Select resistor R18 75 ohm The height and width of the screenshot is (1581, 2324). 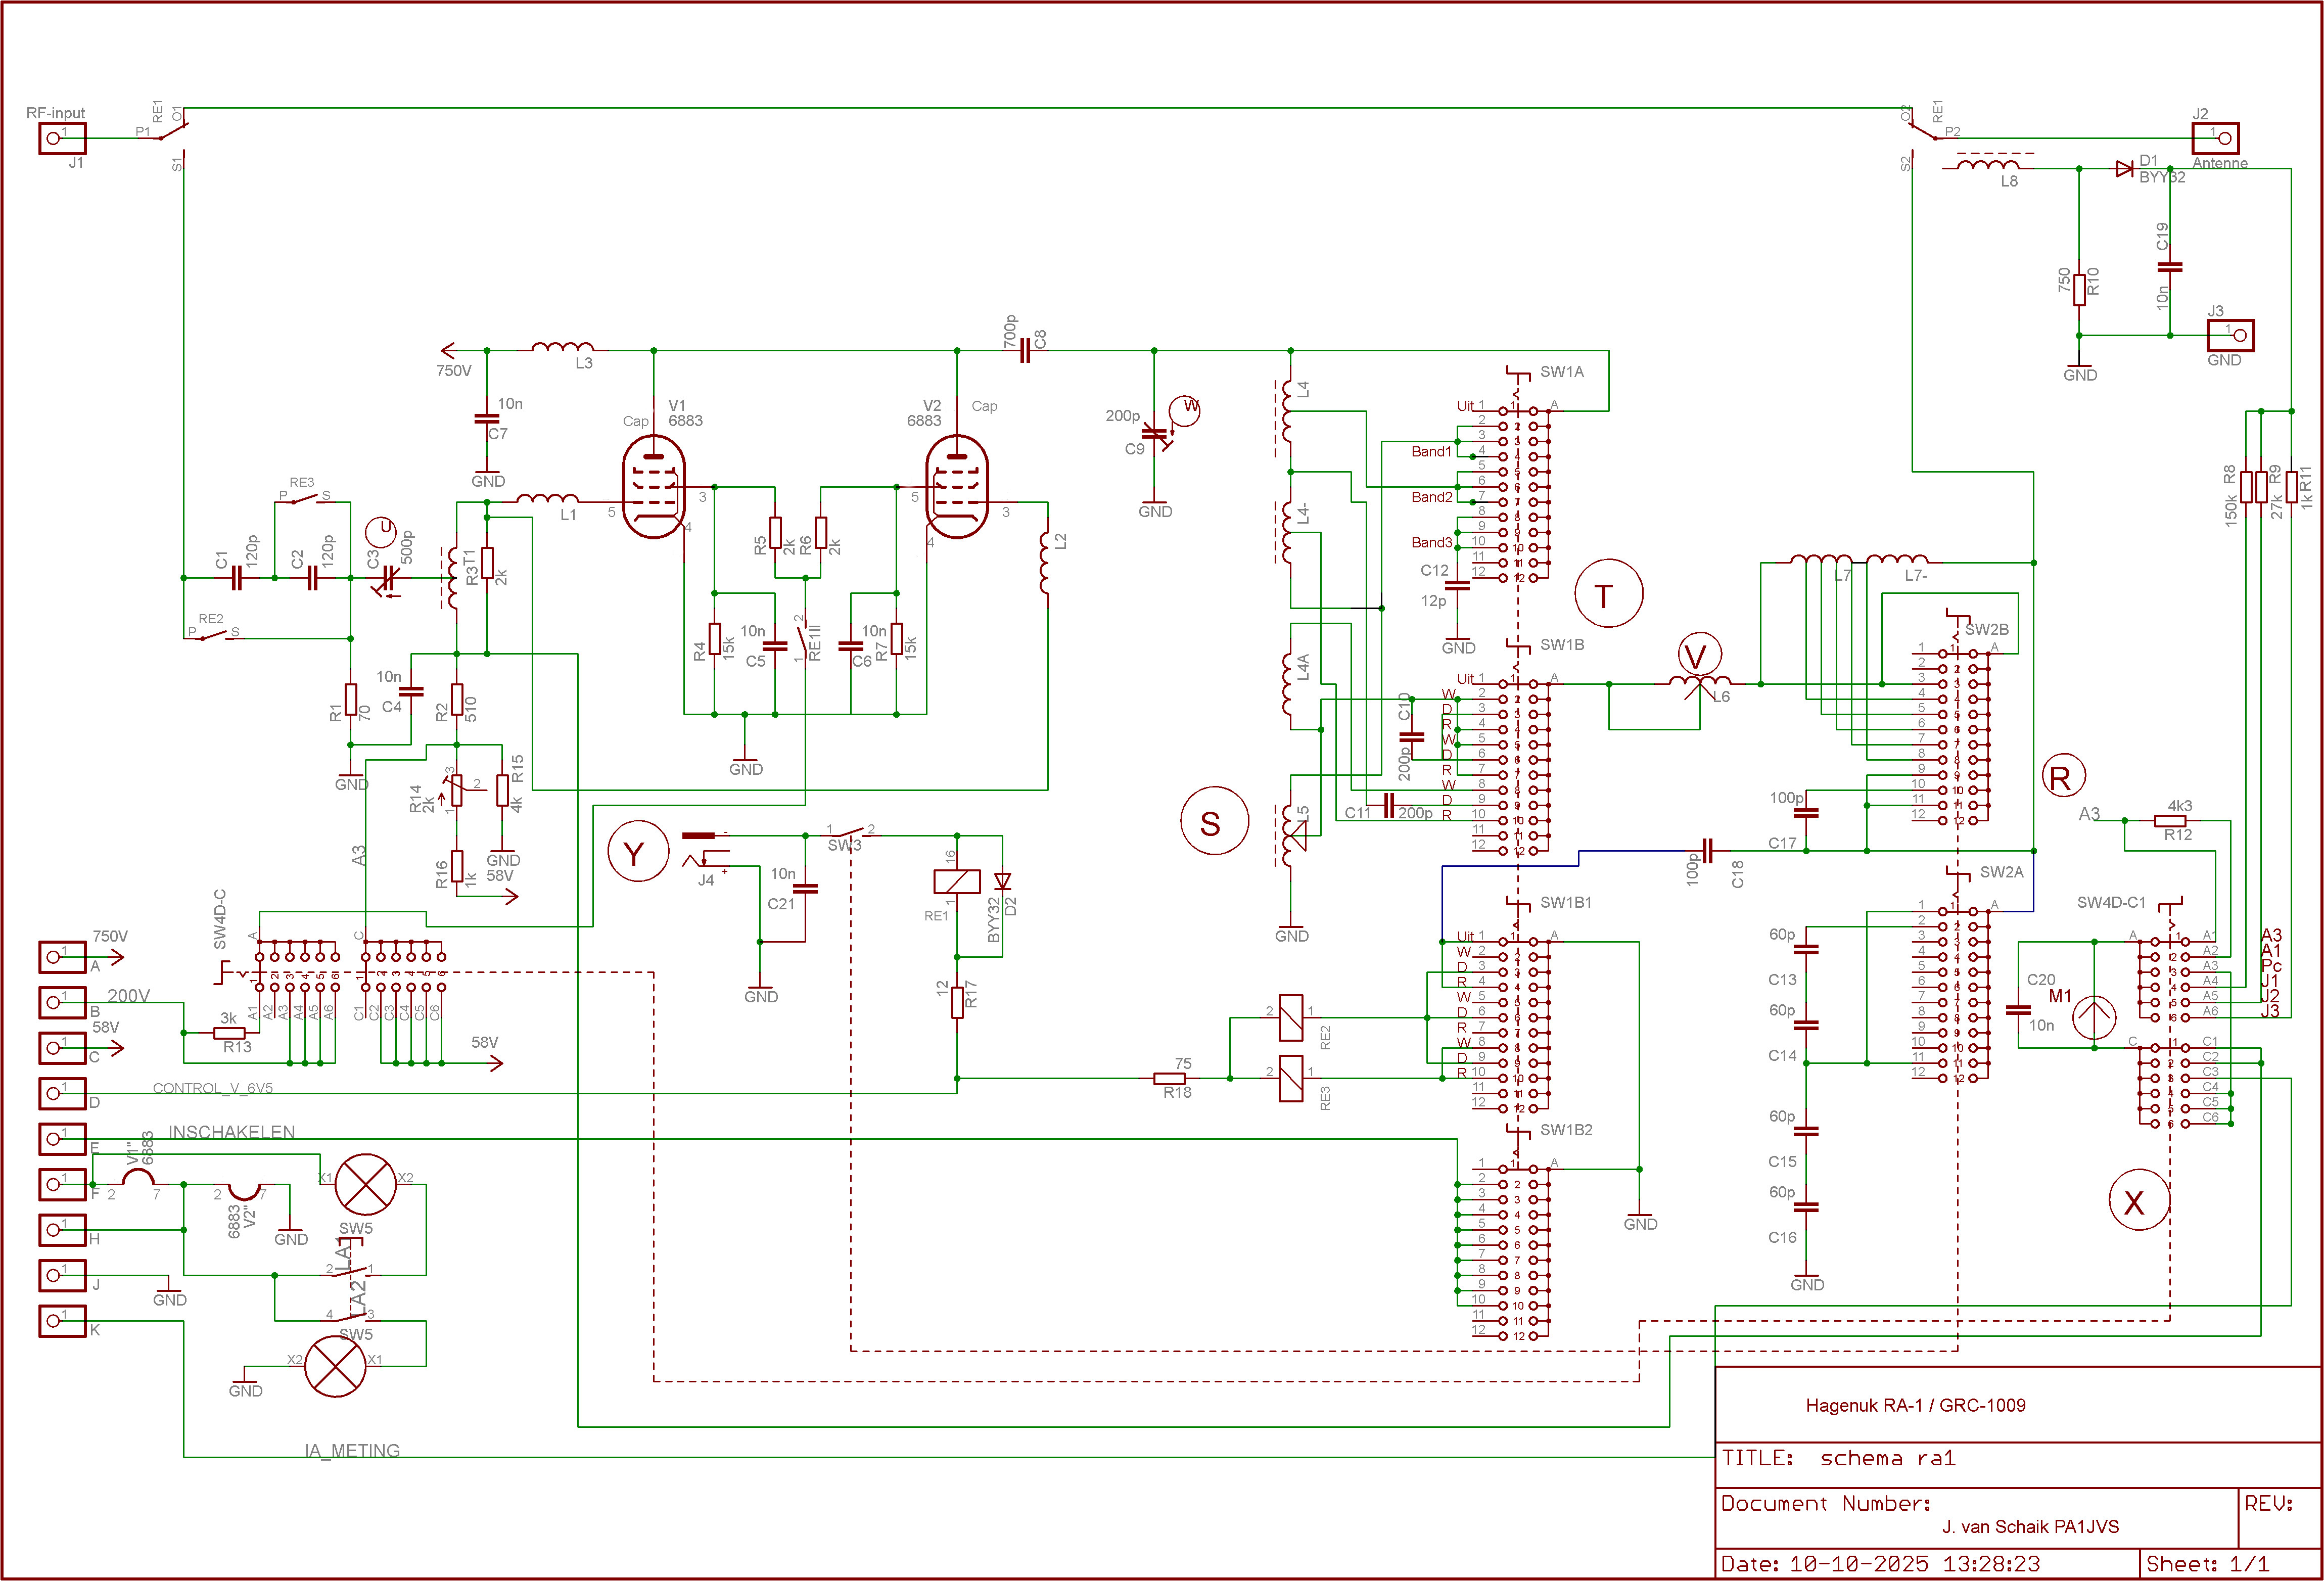click(1169, 1078)
